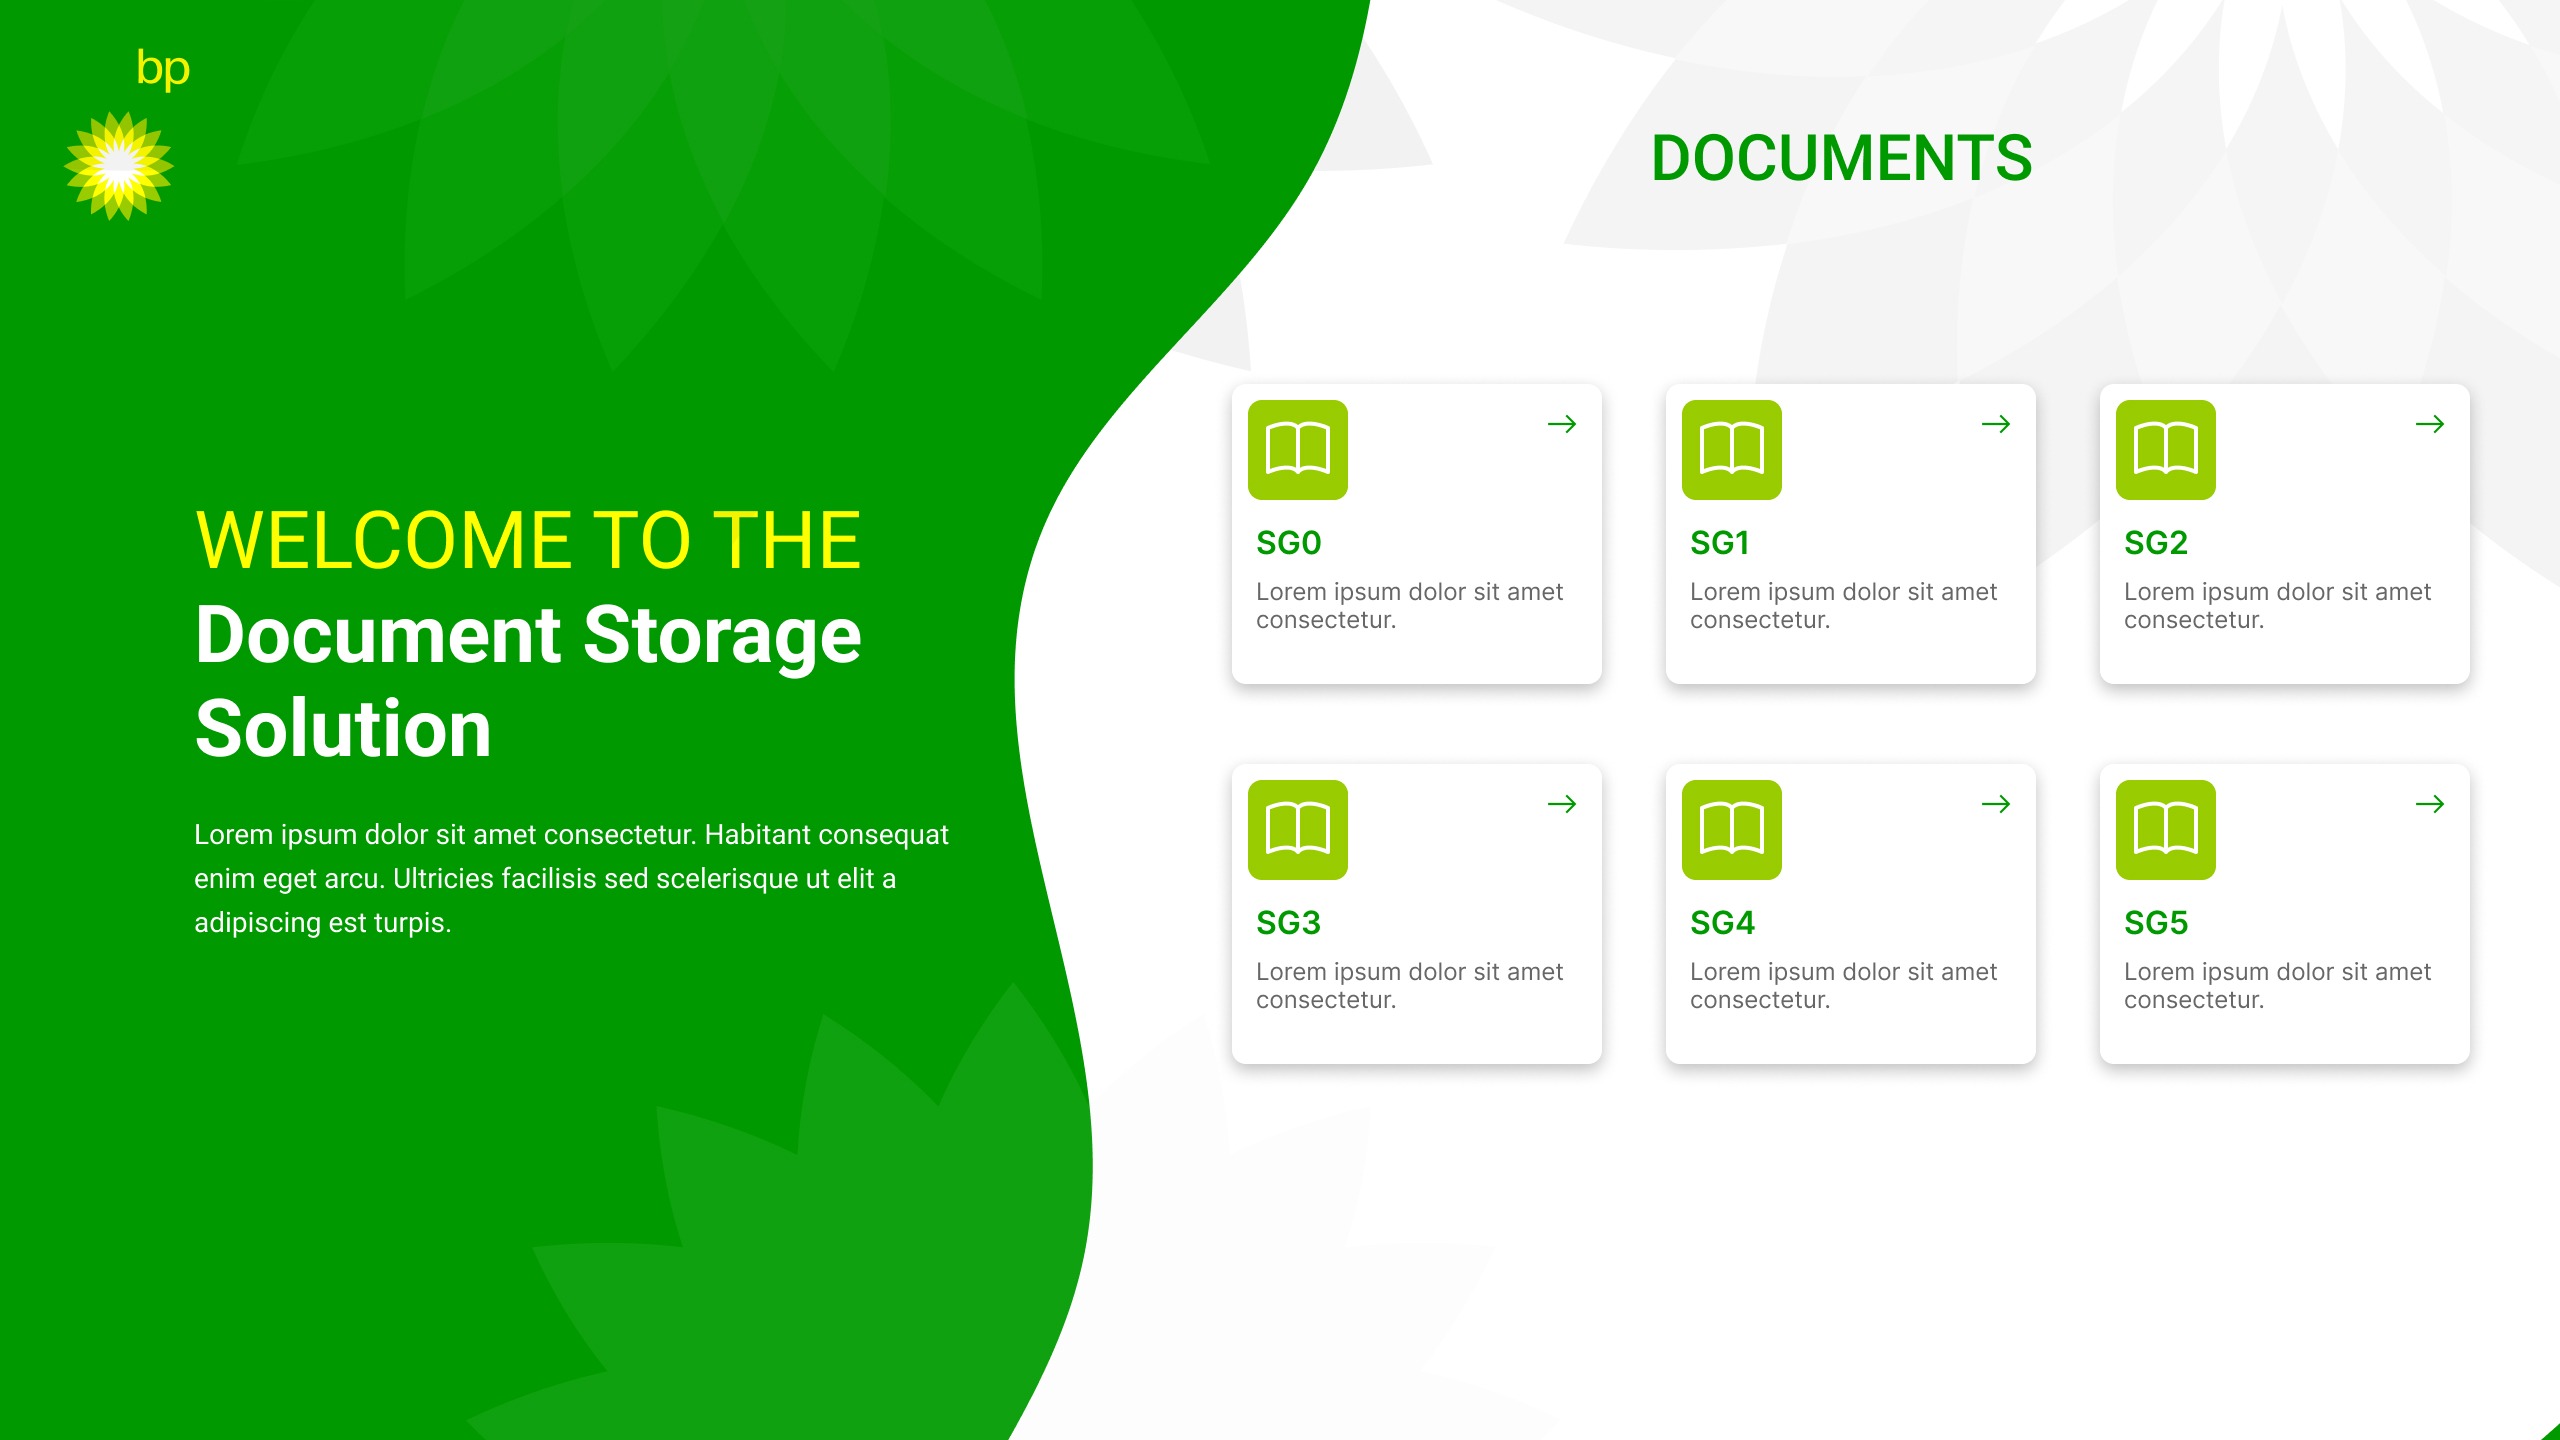Screen dimensions: 2560x1440
Task: Open the SG4 document title
Action: [1722, 923]
